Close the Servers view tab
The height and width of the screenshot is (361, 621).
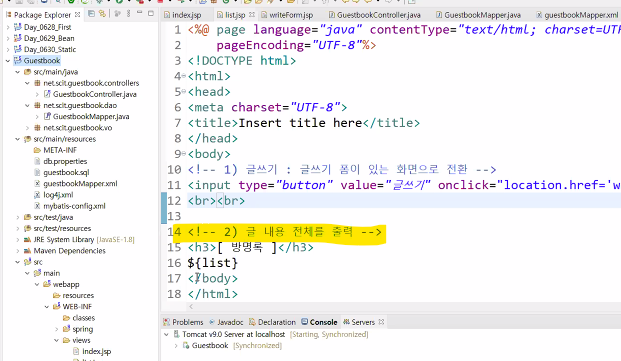[381, 322]
